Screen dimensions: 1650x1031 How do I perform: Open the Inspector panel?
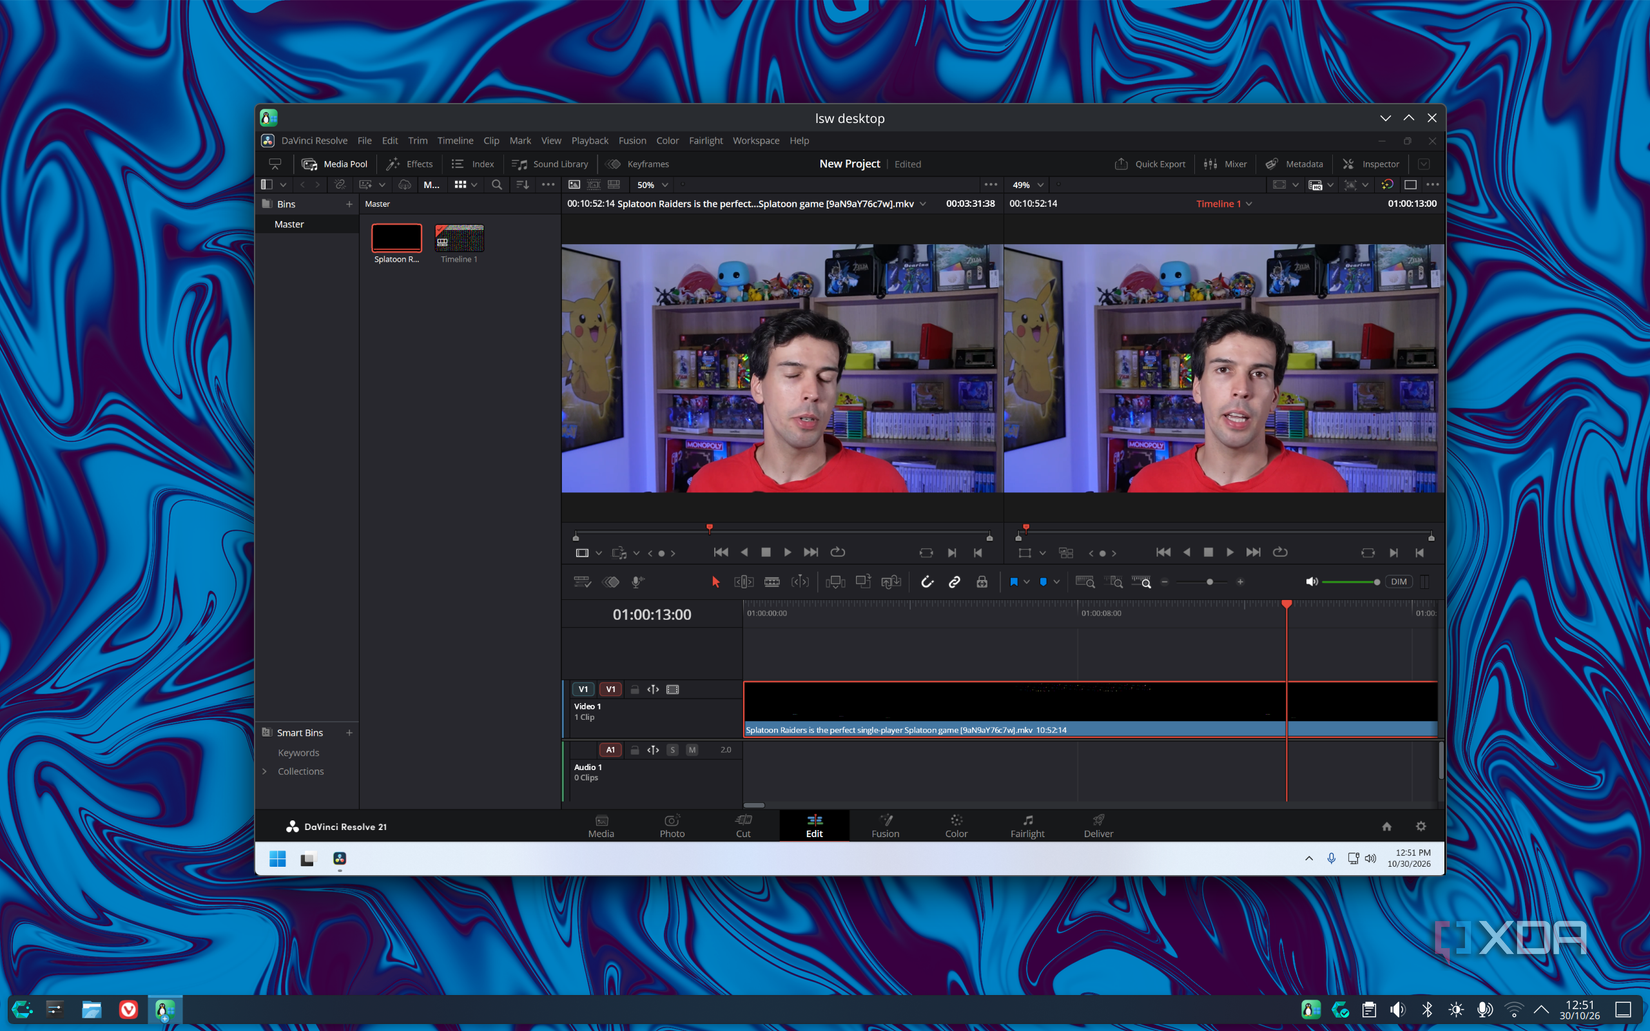point(1371,164)
